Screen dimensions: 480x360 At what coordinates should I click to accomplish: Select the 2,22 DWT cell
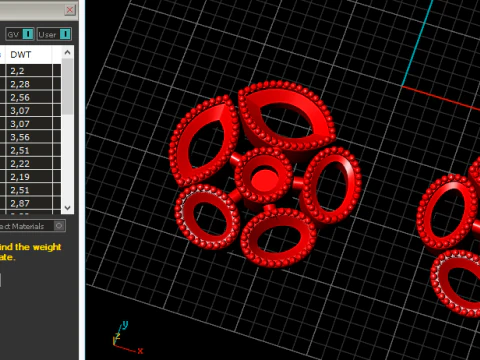[29, 164]
